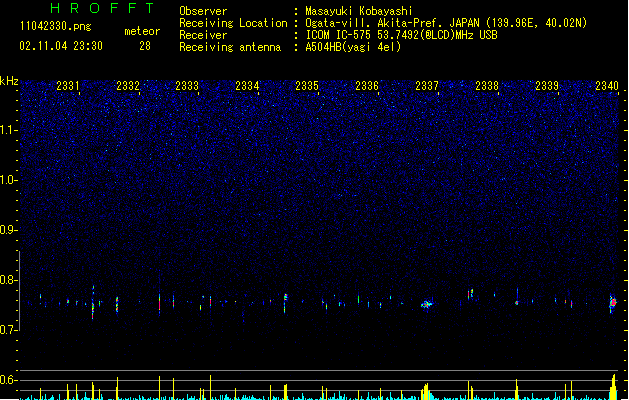Click the ICOM IC-575 receiver text

pyautogui.click(x=401, y=35)
